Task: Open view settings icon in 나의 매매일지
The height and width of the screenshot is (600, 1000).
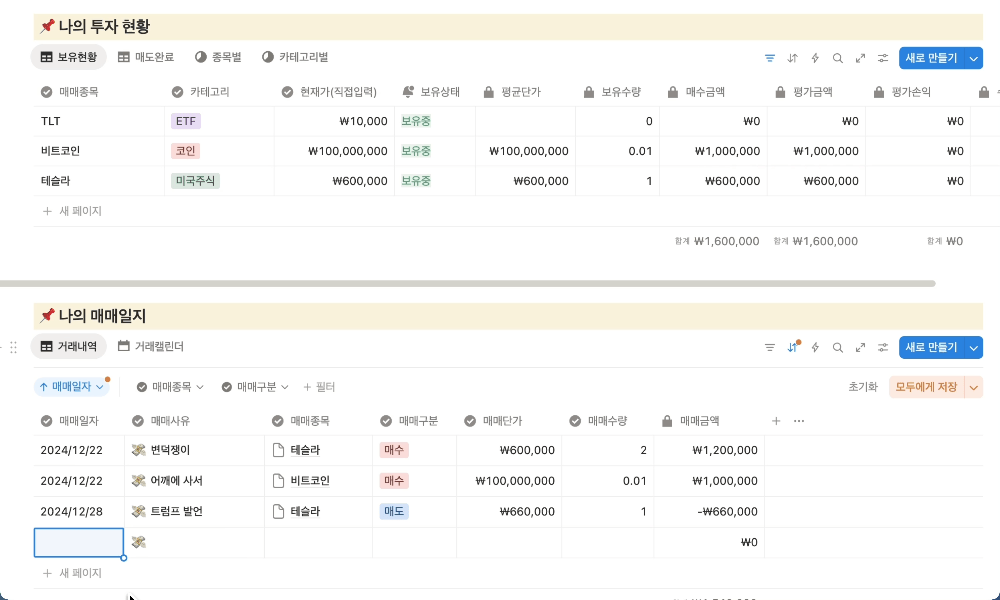Action: coord(883,347)
